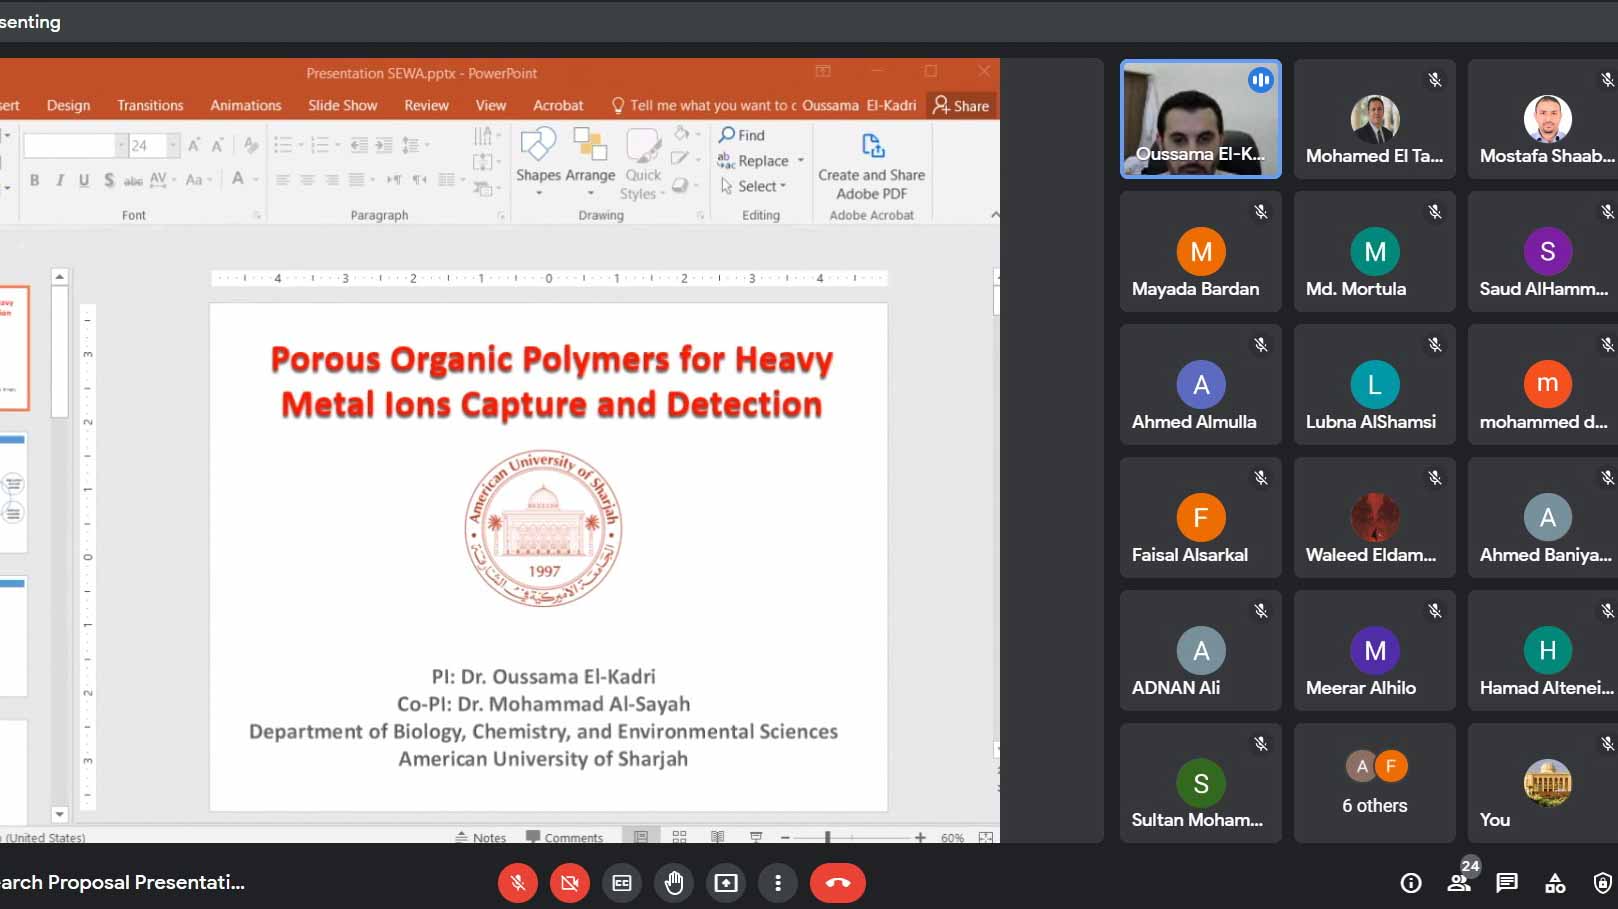Open the host controls shield icon
This screenshot has height=909, width=1618.
[1602, 883]
